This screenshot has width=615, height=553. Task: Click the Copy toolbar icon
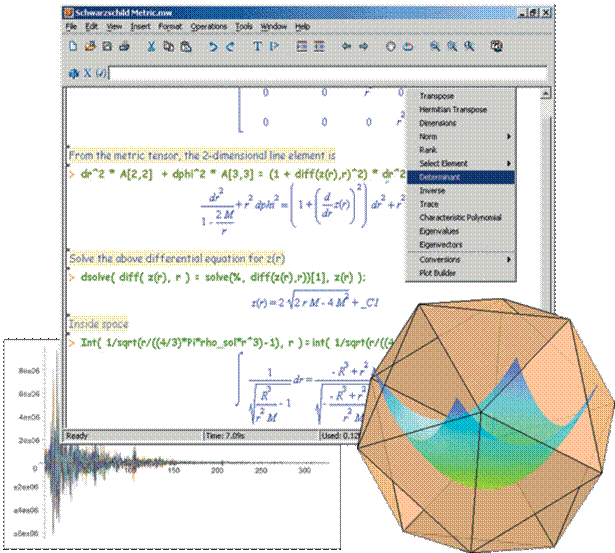[x=169, y=46]
